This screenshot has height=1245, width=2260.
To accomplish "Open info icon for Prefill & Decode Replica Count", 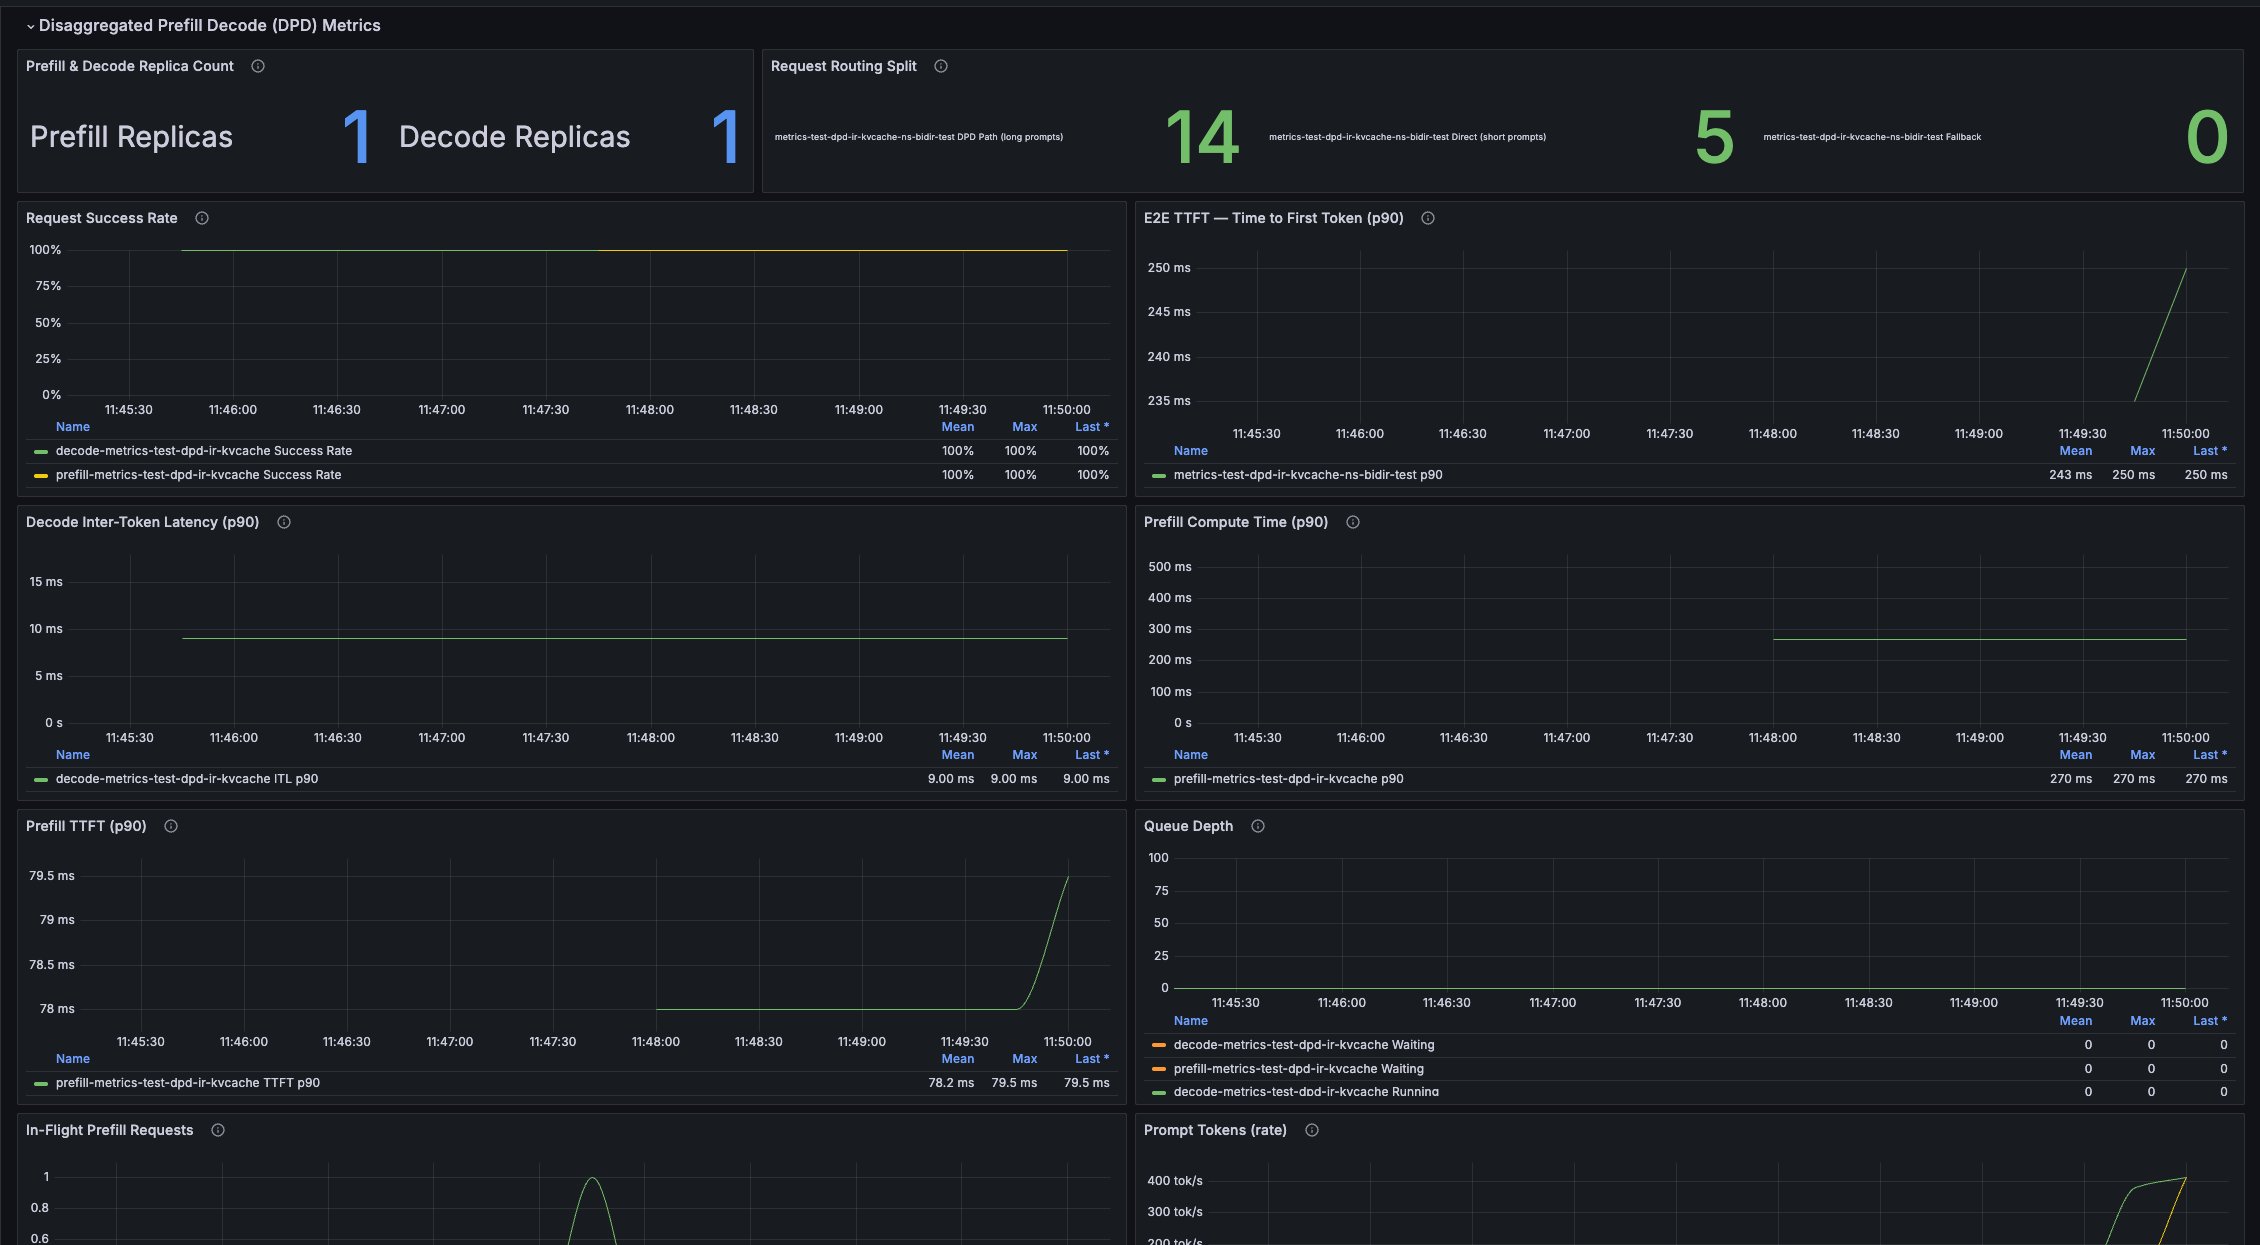I will coord(258,66).
